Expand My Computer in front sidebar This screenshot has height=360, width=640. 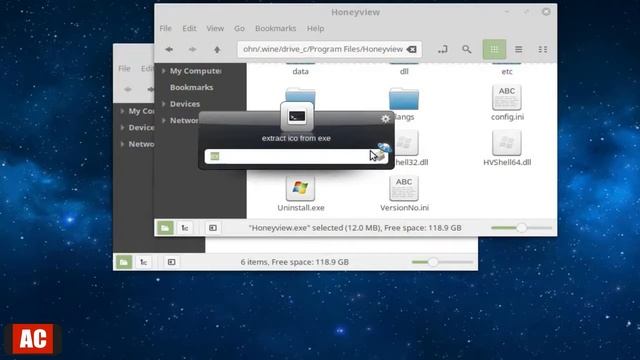[163, 71]
